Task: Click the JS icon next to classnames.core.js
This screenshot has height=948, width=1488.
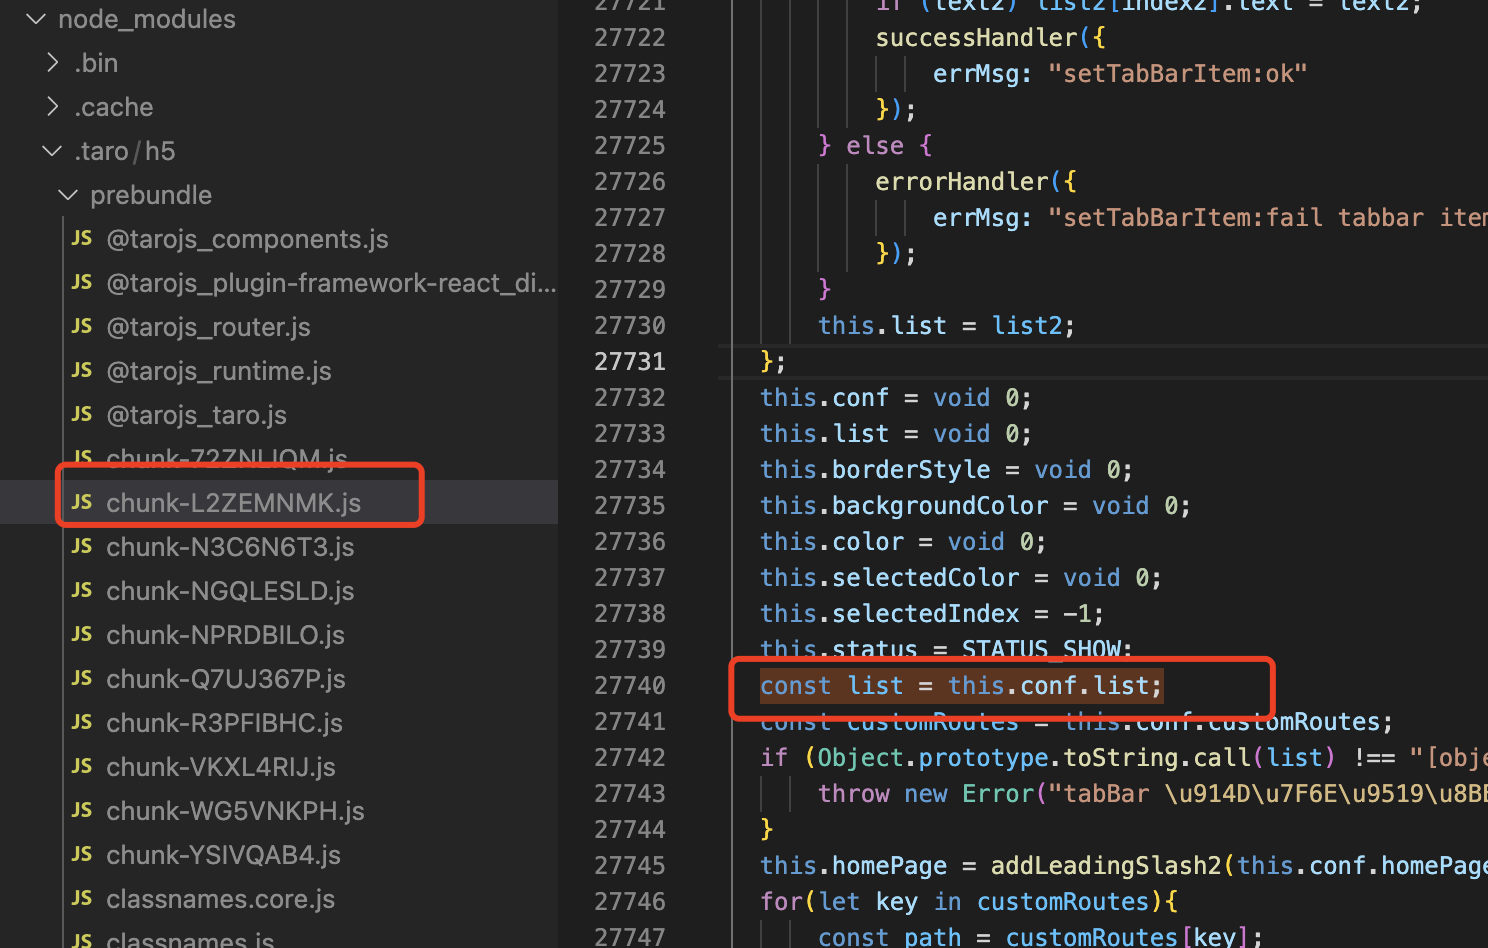Action: 81,899
